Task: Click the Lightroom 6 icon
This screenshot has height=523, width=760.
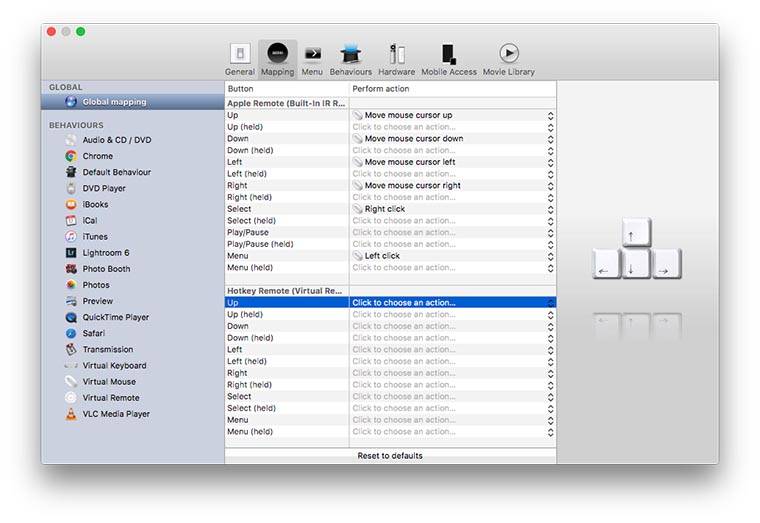Action: tap(71, 253)
